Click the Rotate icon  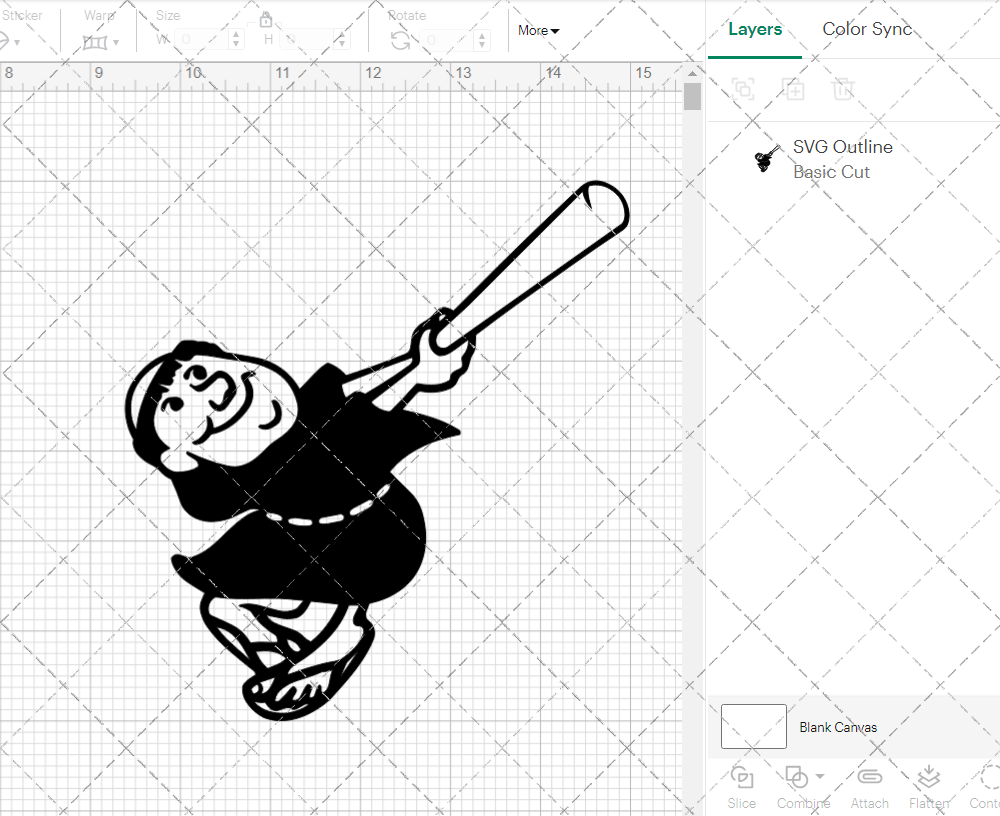click(401, 40)
